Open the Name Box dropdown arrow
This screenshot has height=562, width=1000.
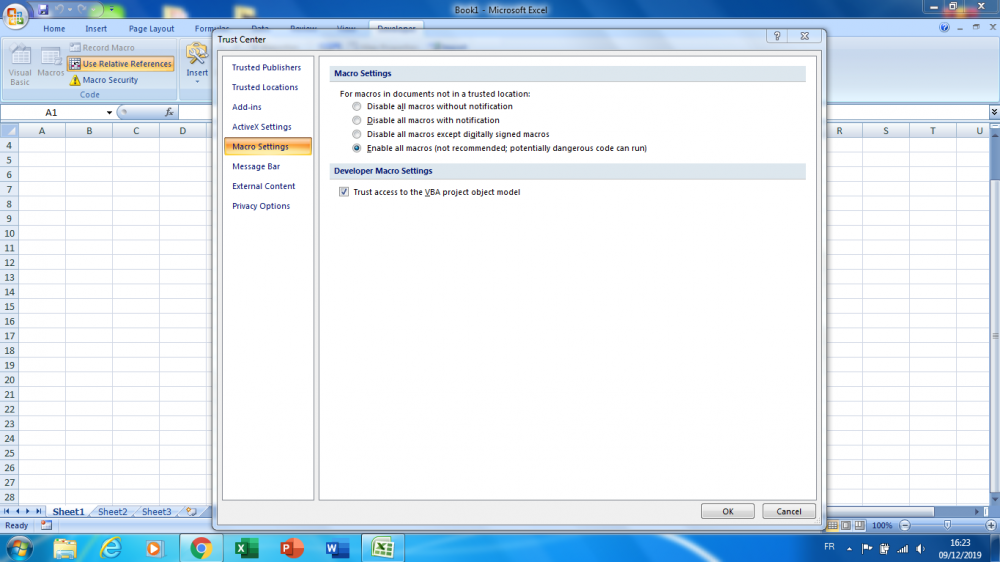[109, 113]
